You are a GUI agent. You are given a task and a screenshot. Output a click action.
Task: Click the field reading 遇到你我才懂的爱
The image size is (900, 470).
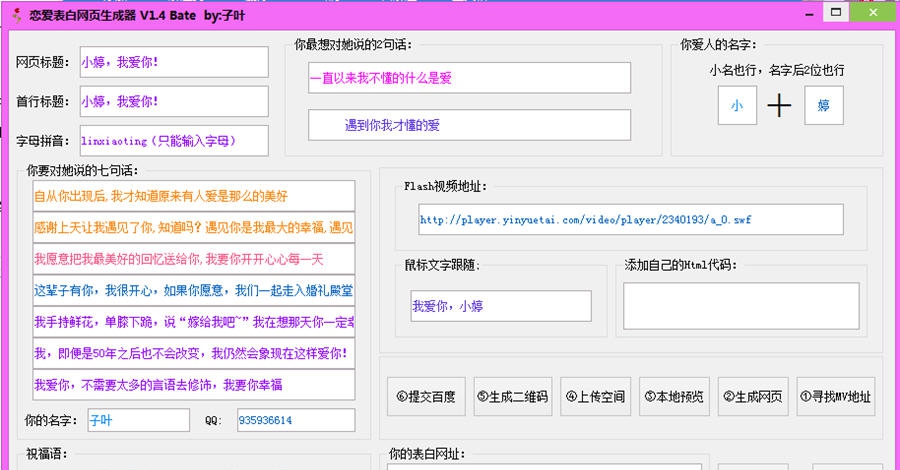[470, 125]
